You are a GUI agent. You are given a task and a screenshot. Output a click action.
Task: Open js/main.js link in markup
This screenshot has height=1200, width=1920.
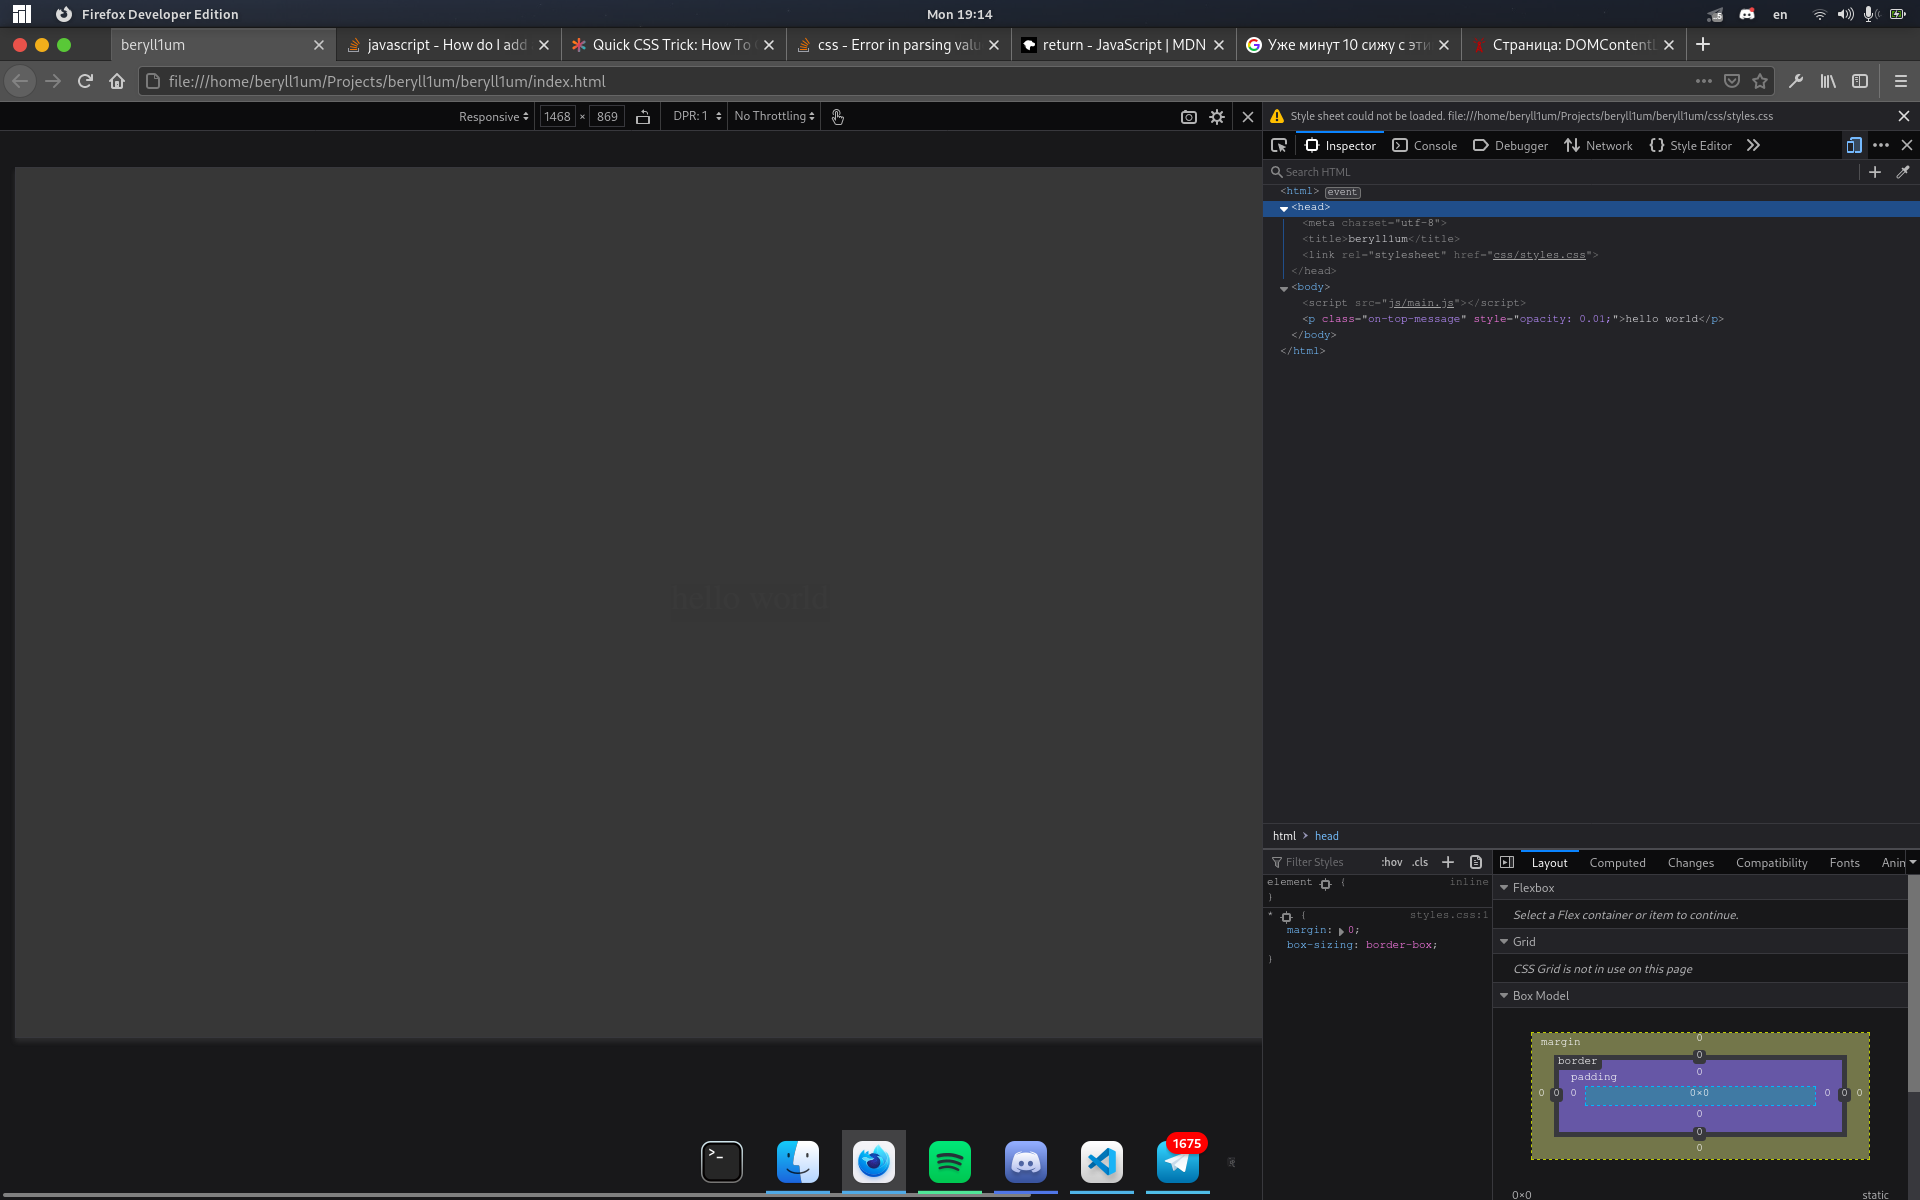click(1421, 303)
